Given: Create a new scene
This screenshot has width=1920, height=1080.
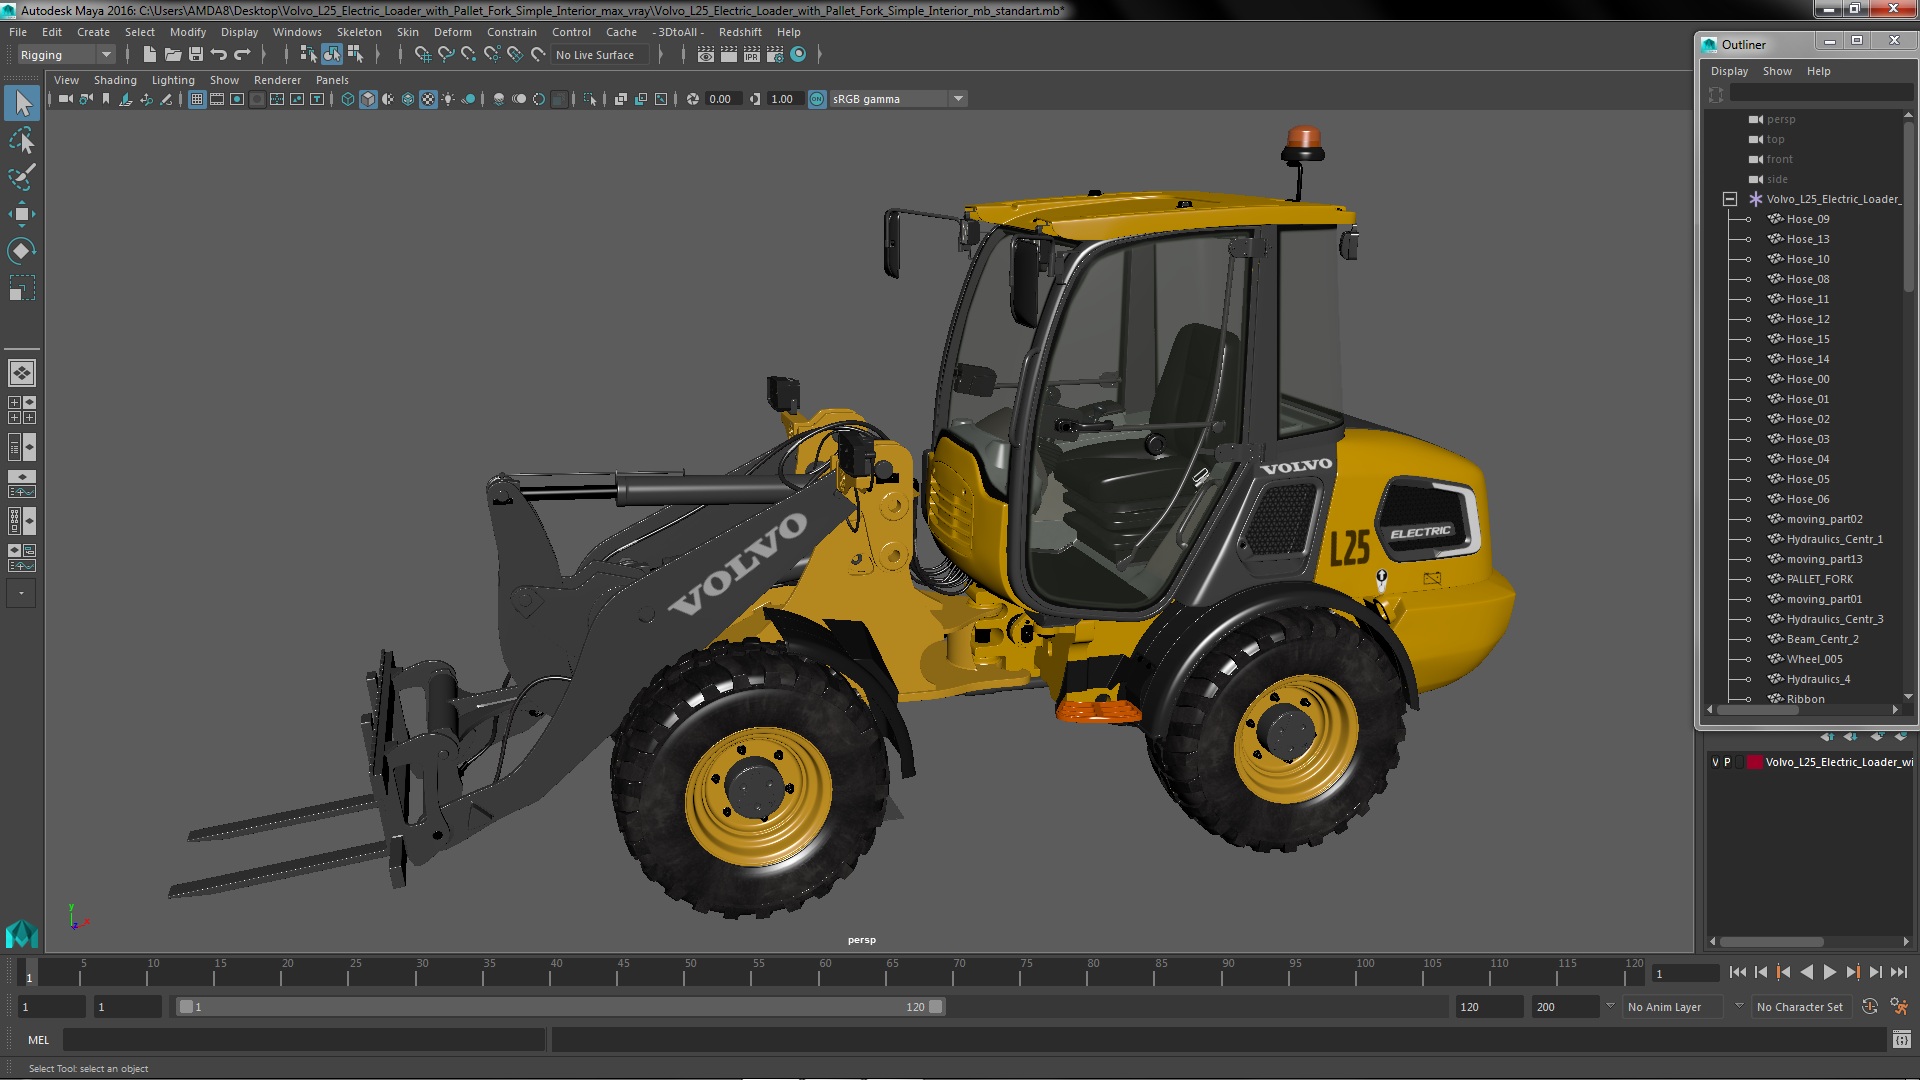Looking at the screenshot, I should click(150, 55).
